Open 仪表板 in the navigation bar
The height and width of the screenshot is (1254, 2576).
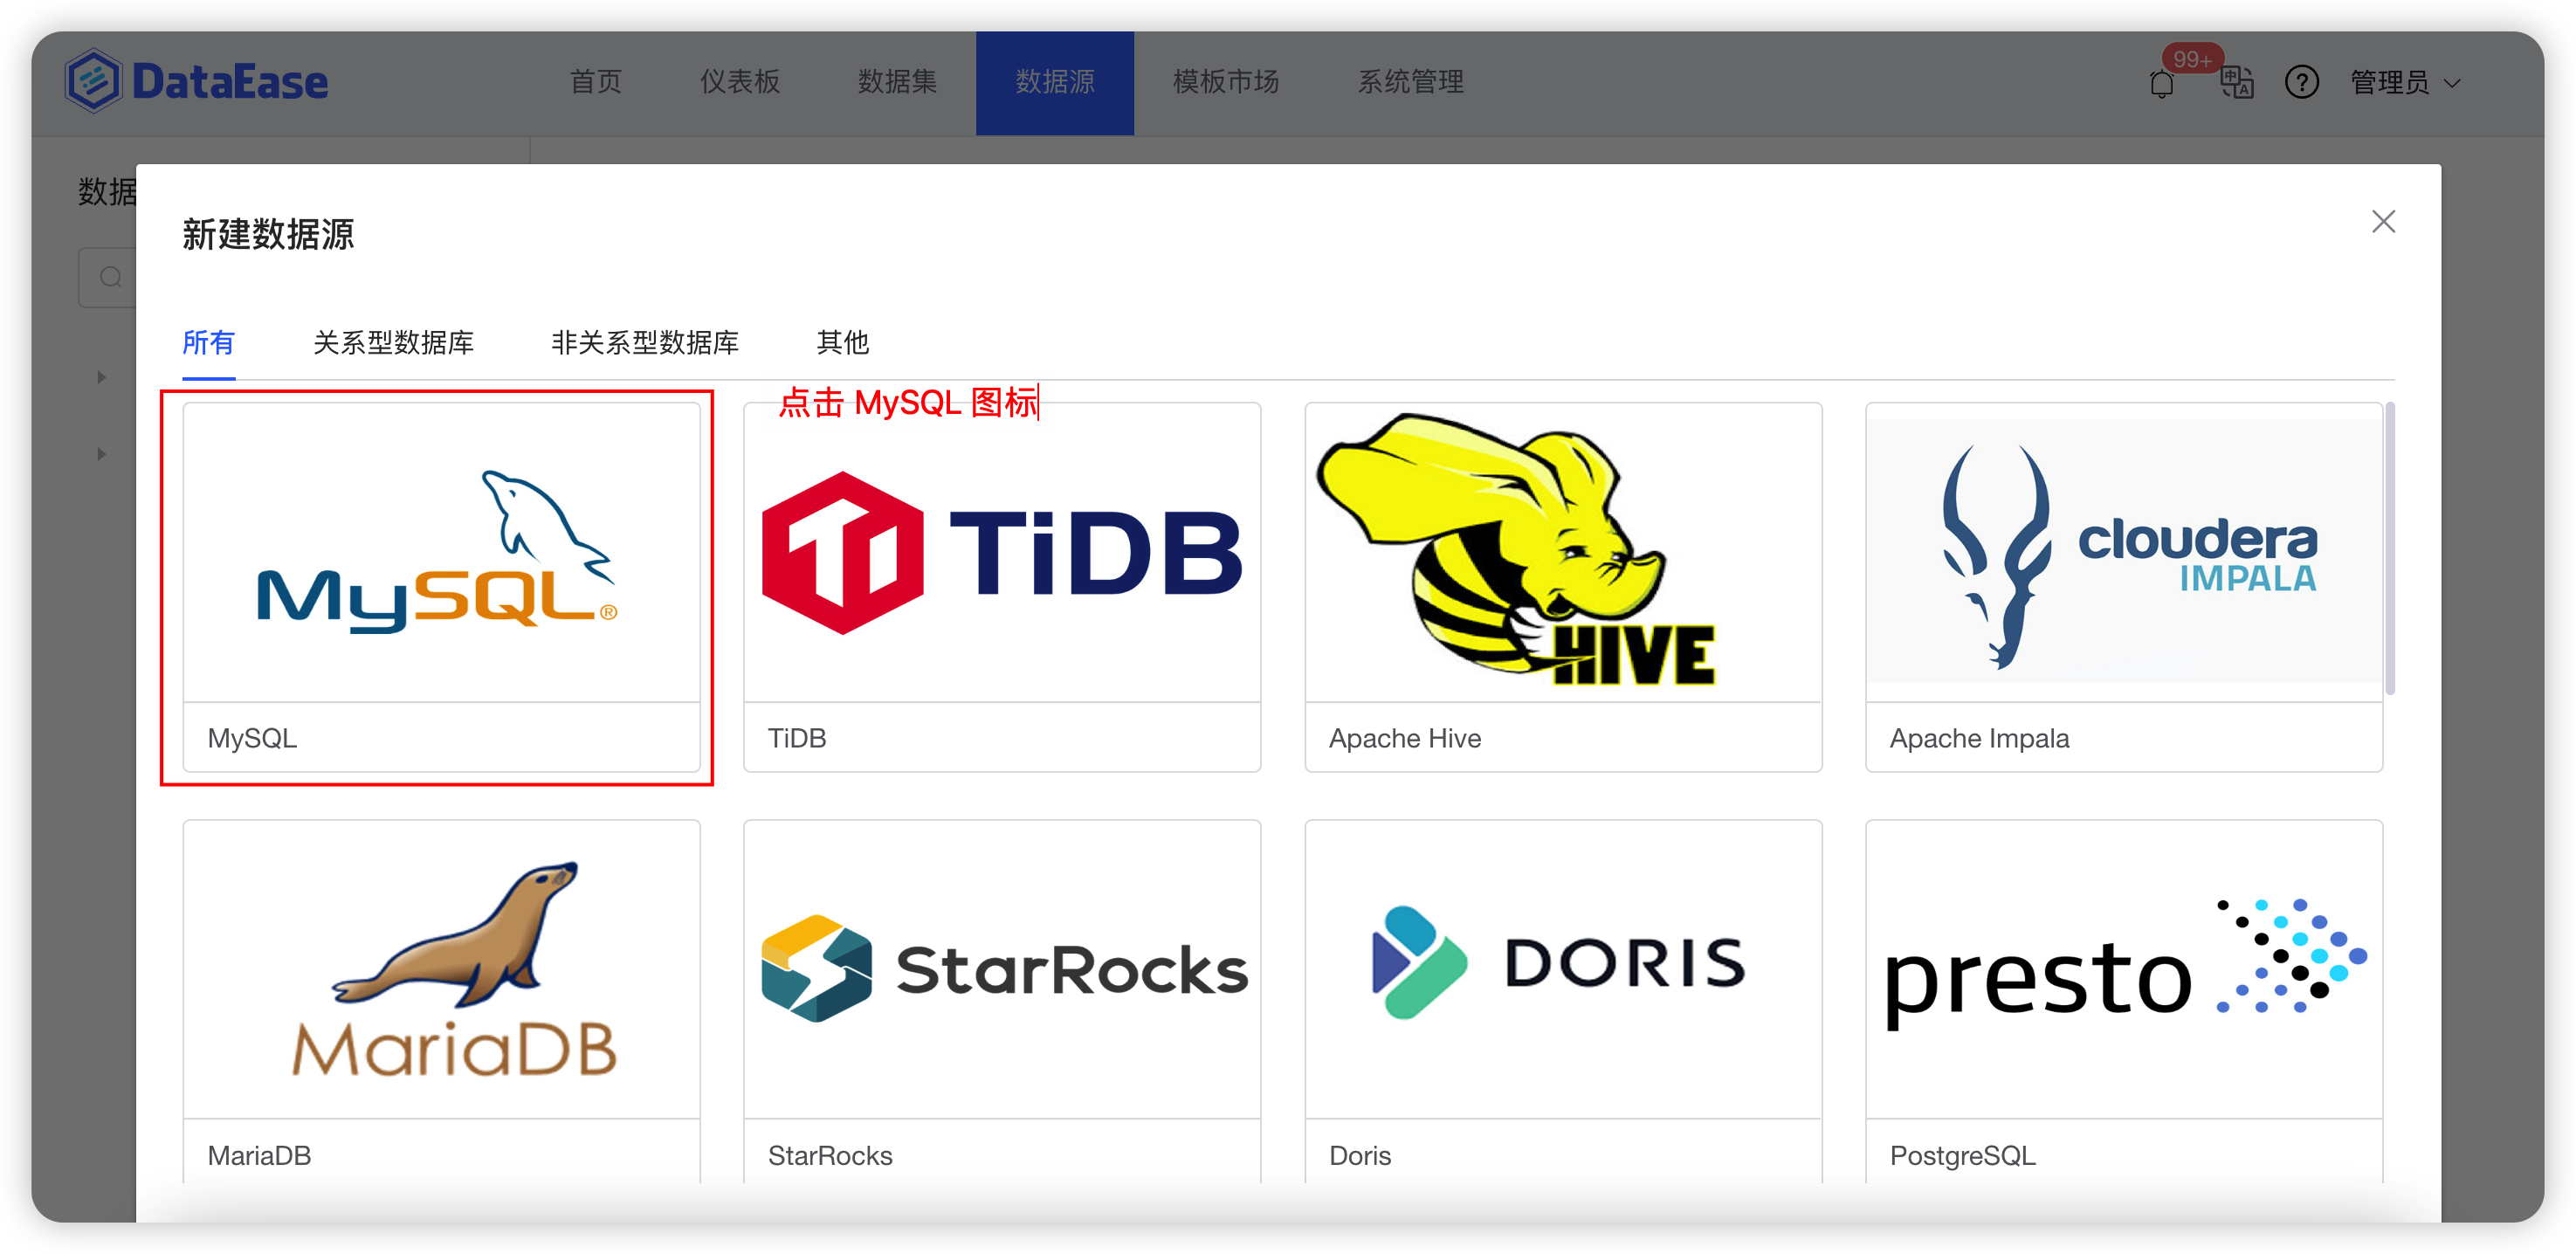click(739, 82)
